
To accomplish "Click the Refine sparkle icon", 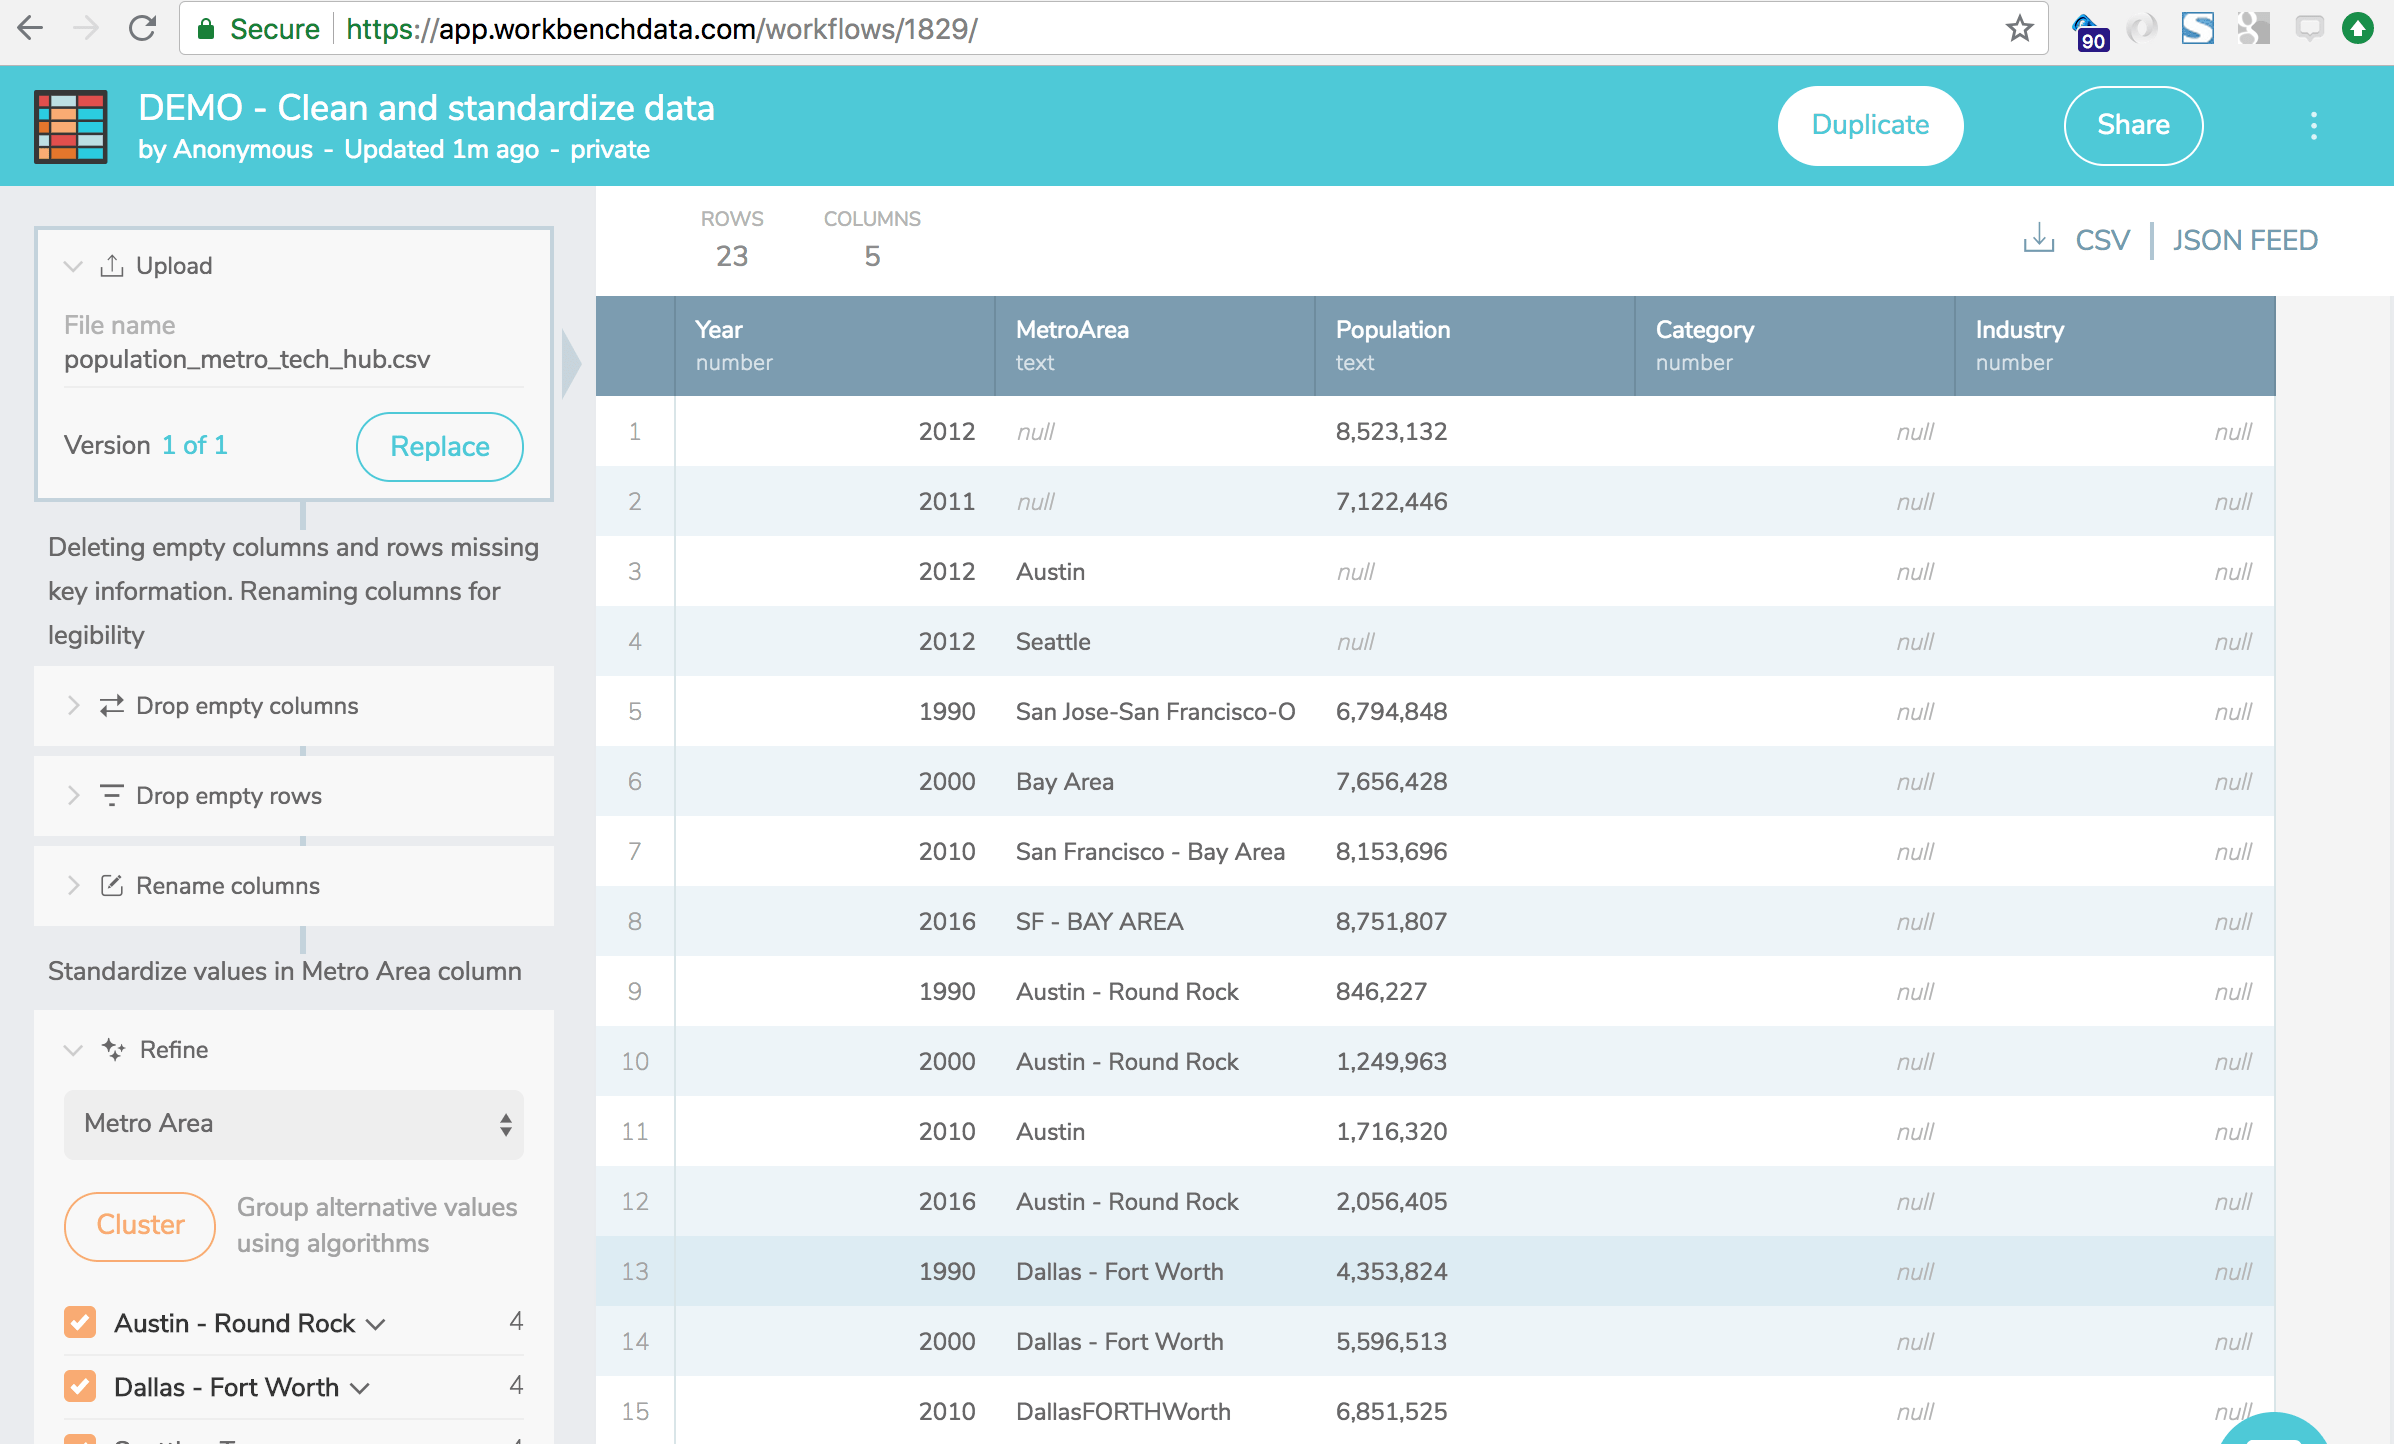I will coord(112,1049).
